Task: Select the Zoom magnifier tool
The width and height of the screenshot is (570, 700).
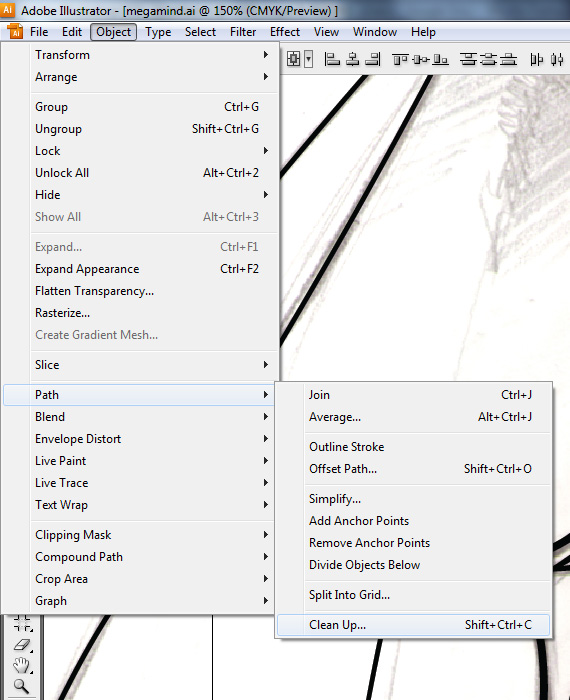Action: click(x=21, y=686)
